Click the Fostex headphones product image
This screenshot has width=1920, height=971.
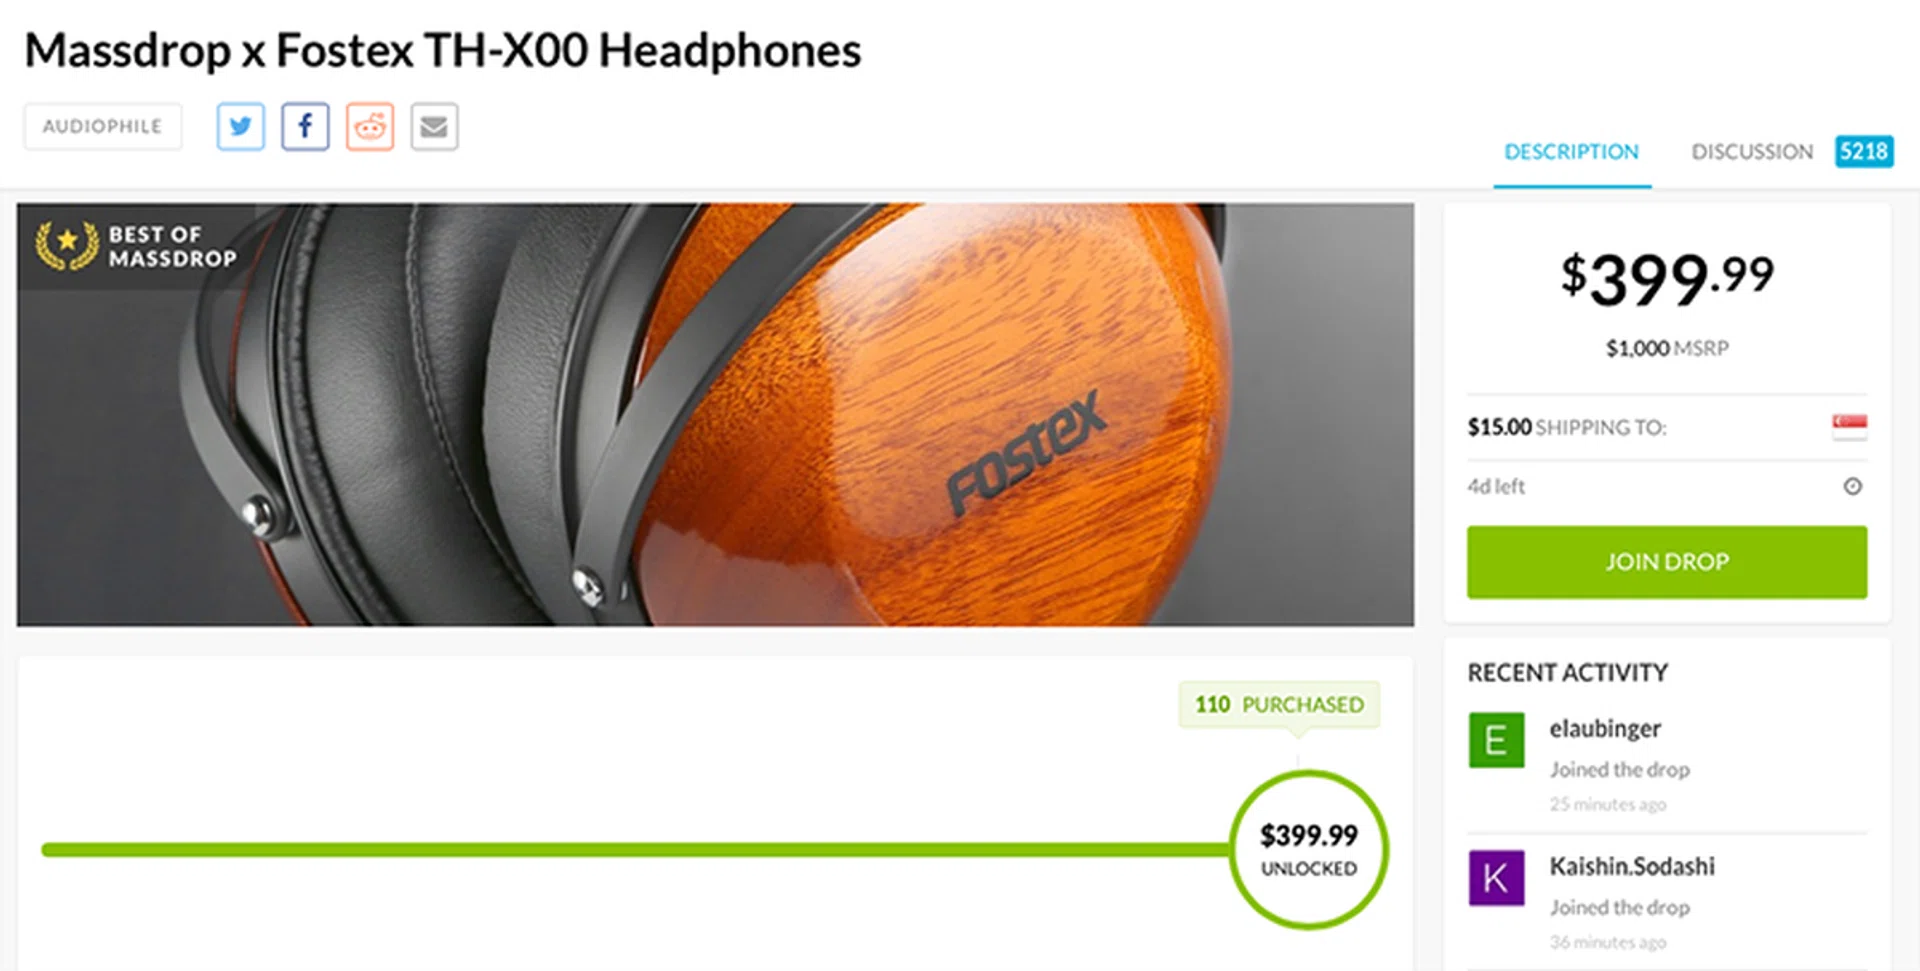tap(715, 415)
